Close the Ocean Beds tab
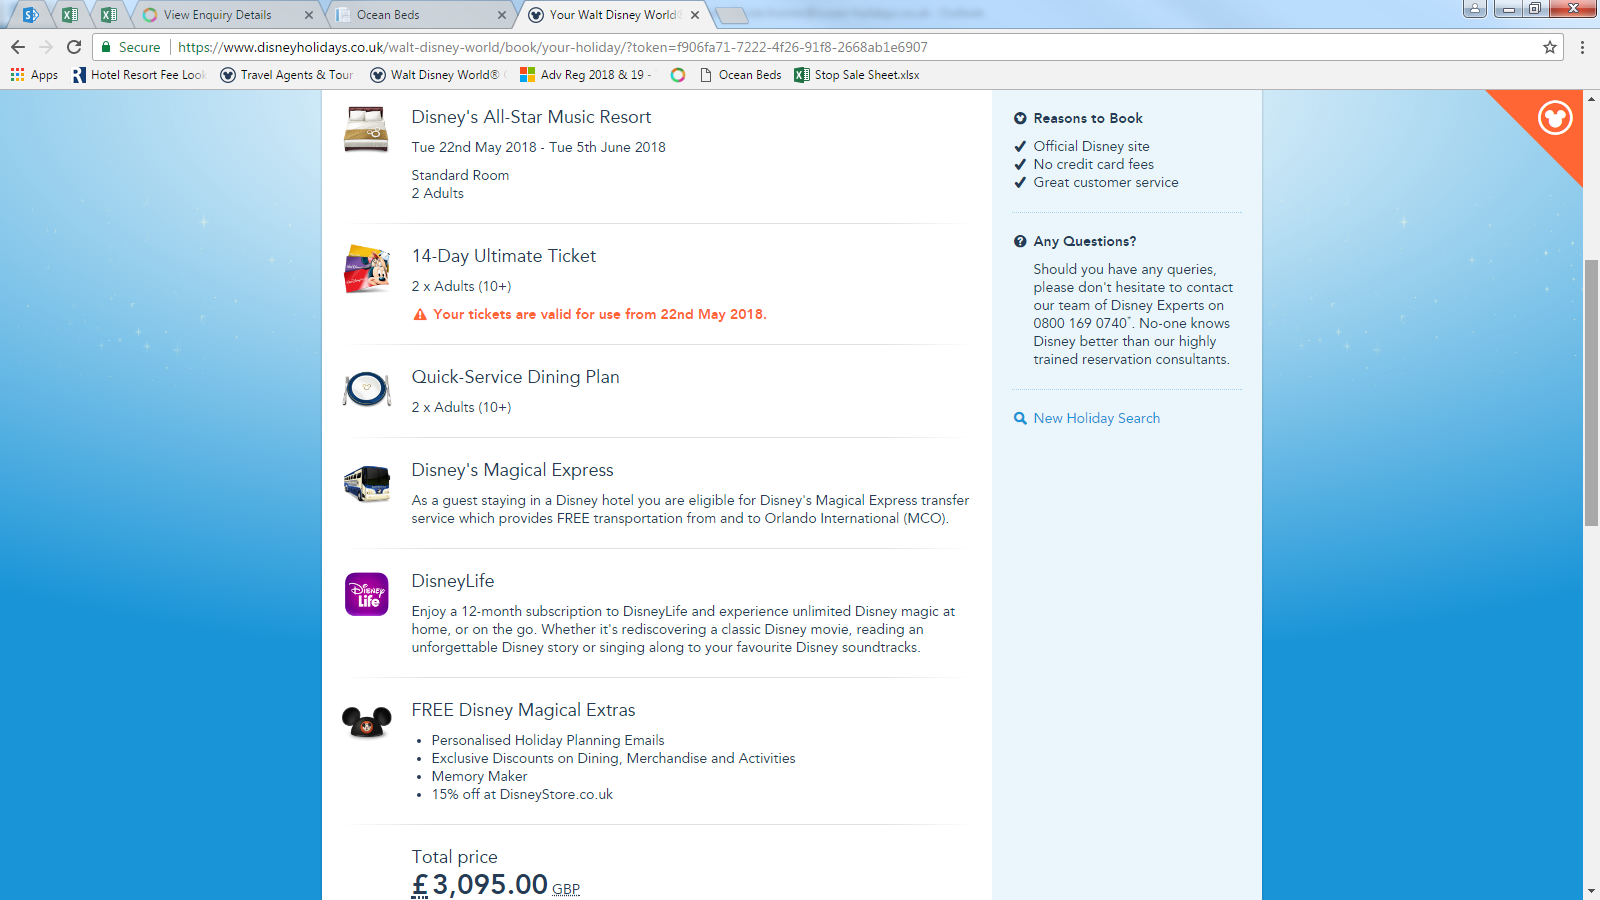The height and width of the screenshot is (900, 1600). coord(502,15)
